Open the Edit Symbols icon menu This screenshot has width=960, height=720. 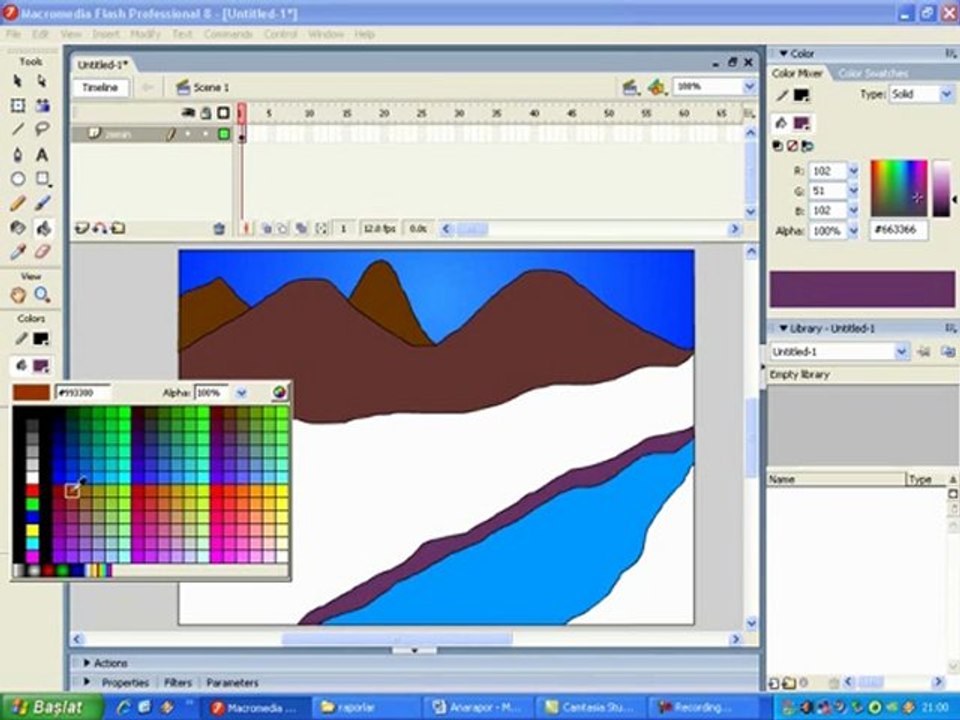[x=656, y=88]
